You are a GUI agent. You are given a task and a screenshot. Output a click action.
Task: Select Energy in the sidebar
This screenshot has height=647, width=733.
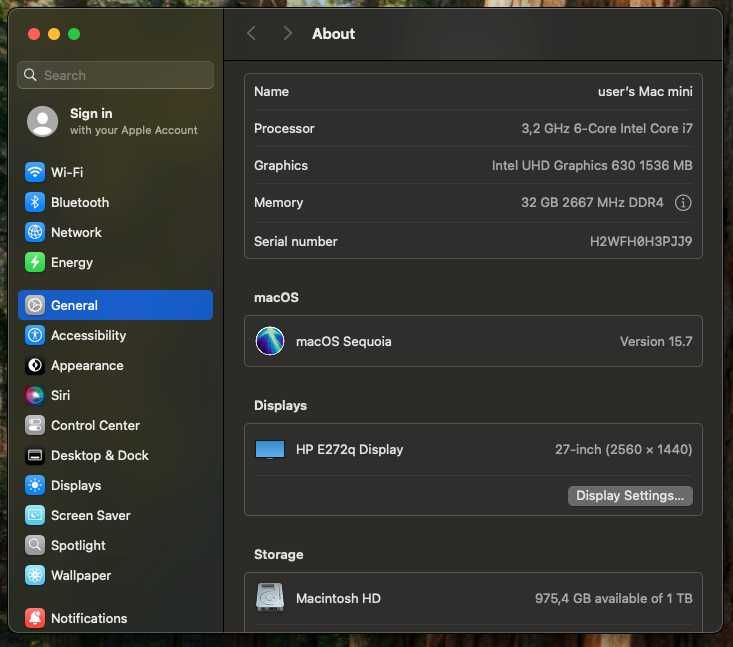pyautogui.click(x=116, y=262)
